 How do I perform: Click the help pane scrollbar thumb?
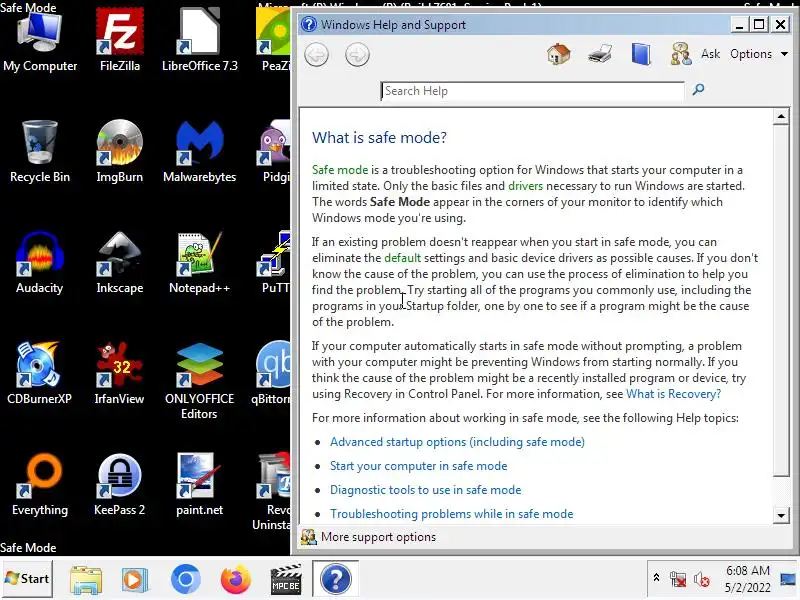click(x=781, y=301)
